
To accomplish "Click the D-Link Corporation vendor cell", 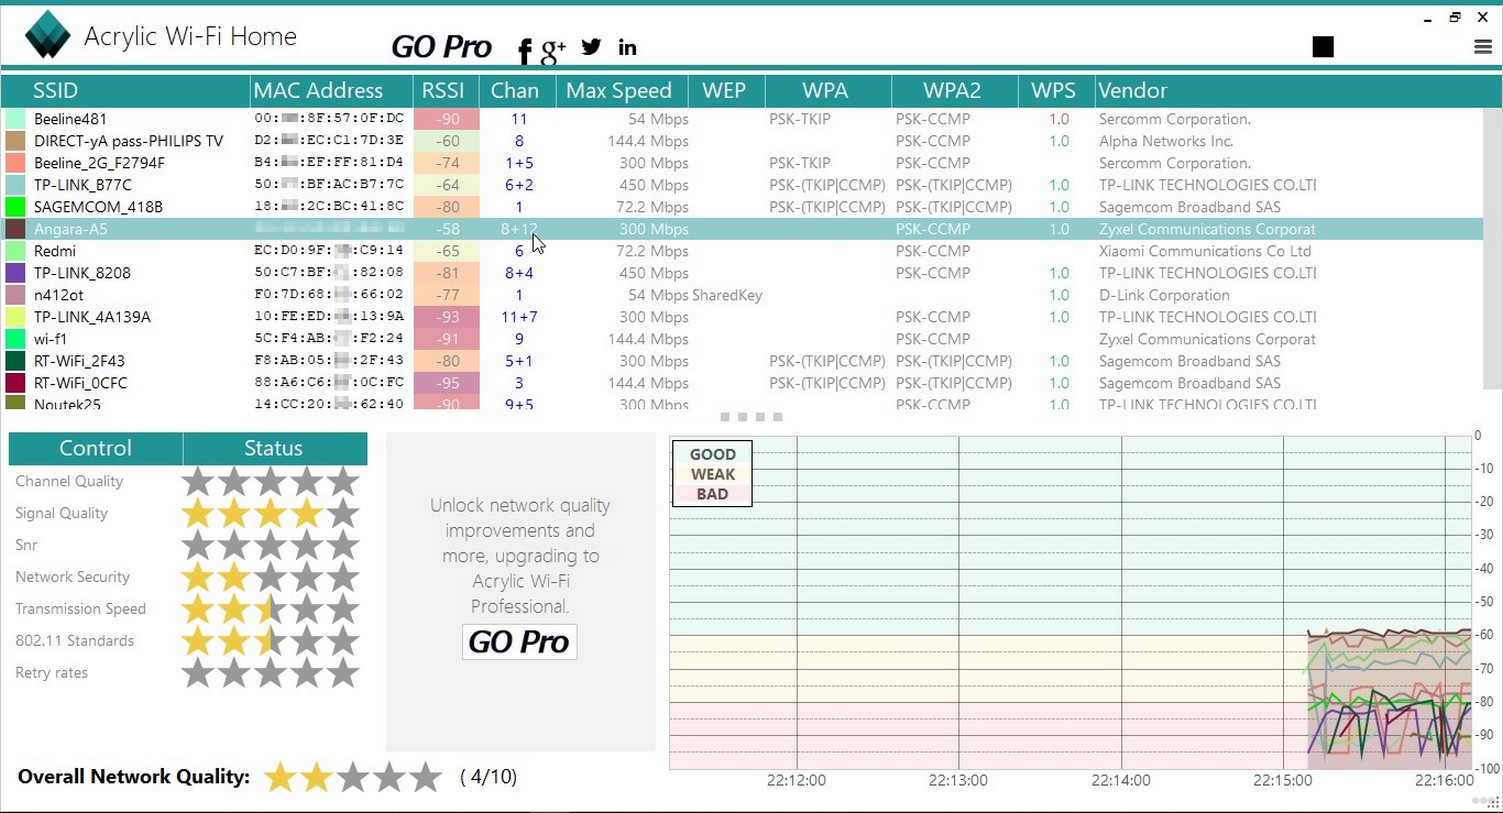I will 1164,295.
